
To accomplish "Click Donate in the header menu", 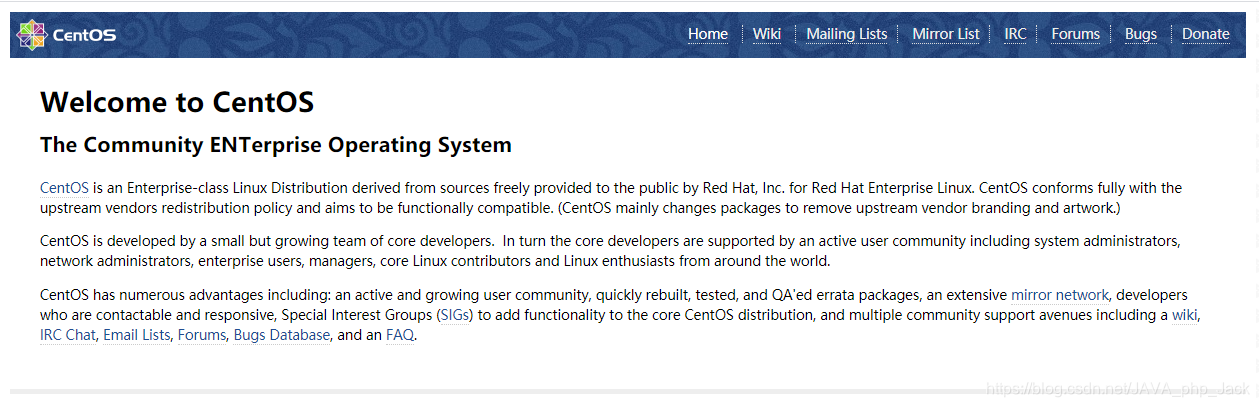I will [x=1206, y=34].
